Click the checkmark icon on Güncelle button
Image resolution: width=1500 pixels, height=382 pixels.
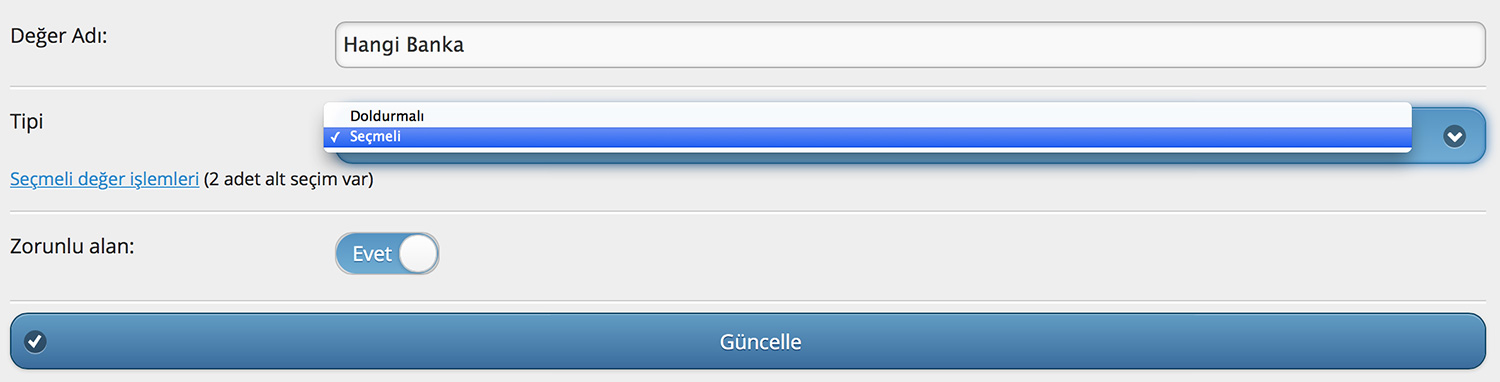pos(35,342)
